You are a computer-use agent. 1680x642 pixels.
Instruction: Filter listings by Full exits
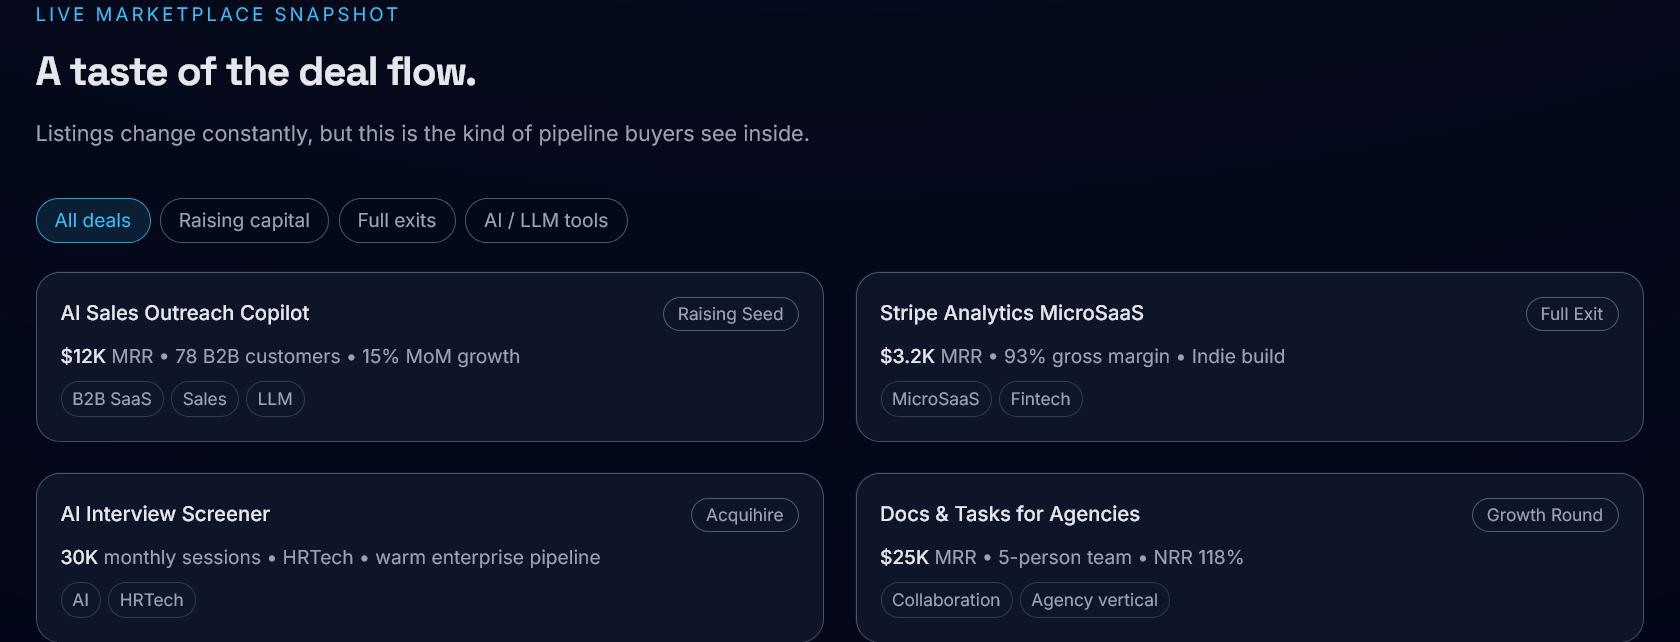pos(397,221)
